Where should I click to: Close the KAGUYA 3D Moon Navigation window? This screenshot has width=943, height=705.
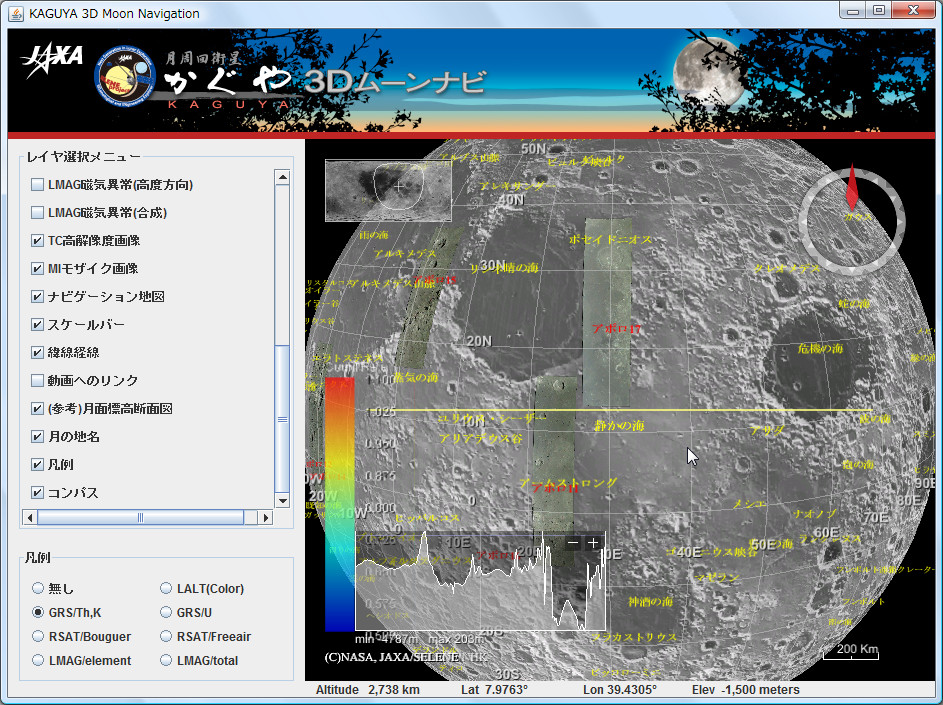point(914,11)
